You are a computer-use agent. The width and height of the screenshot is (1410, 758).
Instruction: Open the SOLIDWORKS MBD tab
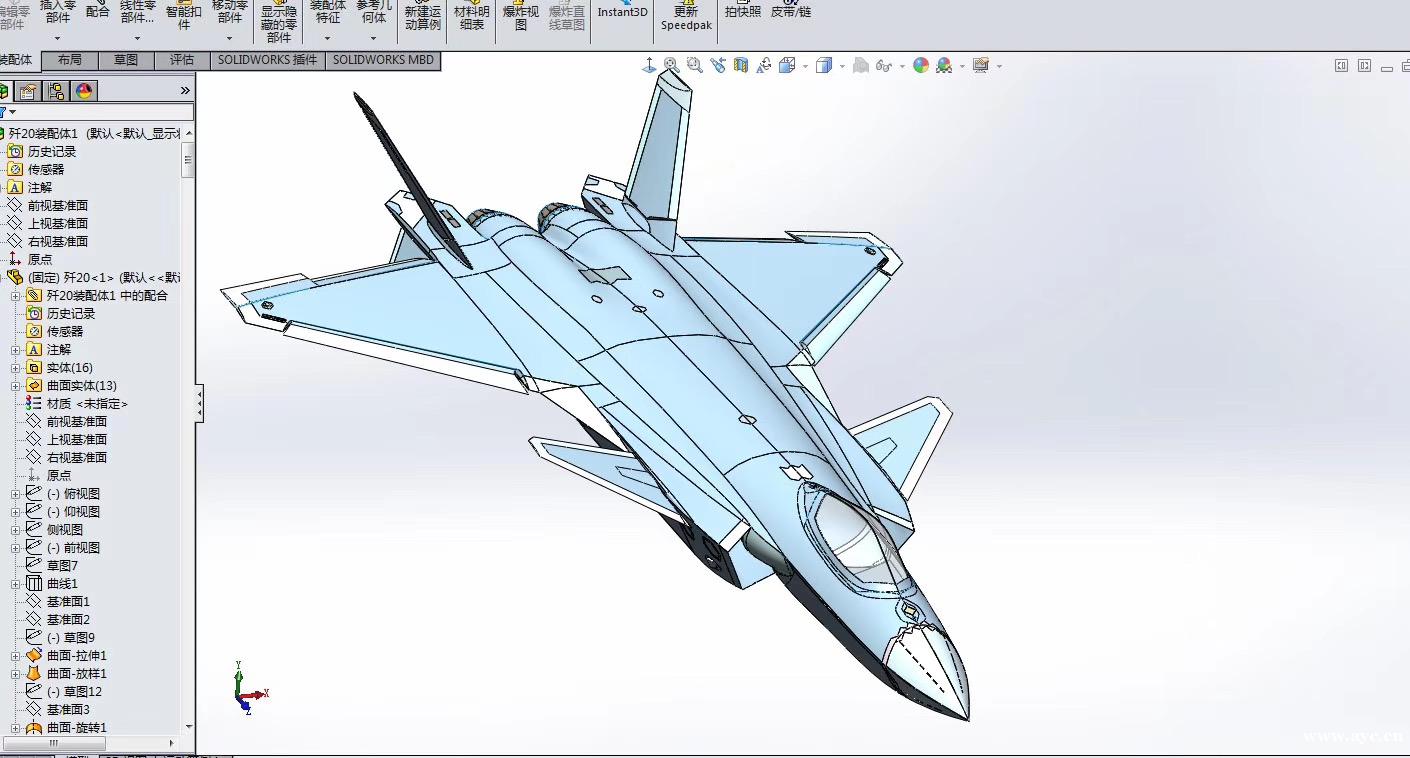pos(383,60)
